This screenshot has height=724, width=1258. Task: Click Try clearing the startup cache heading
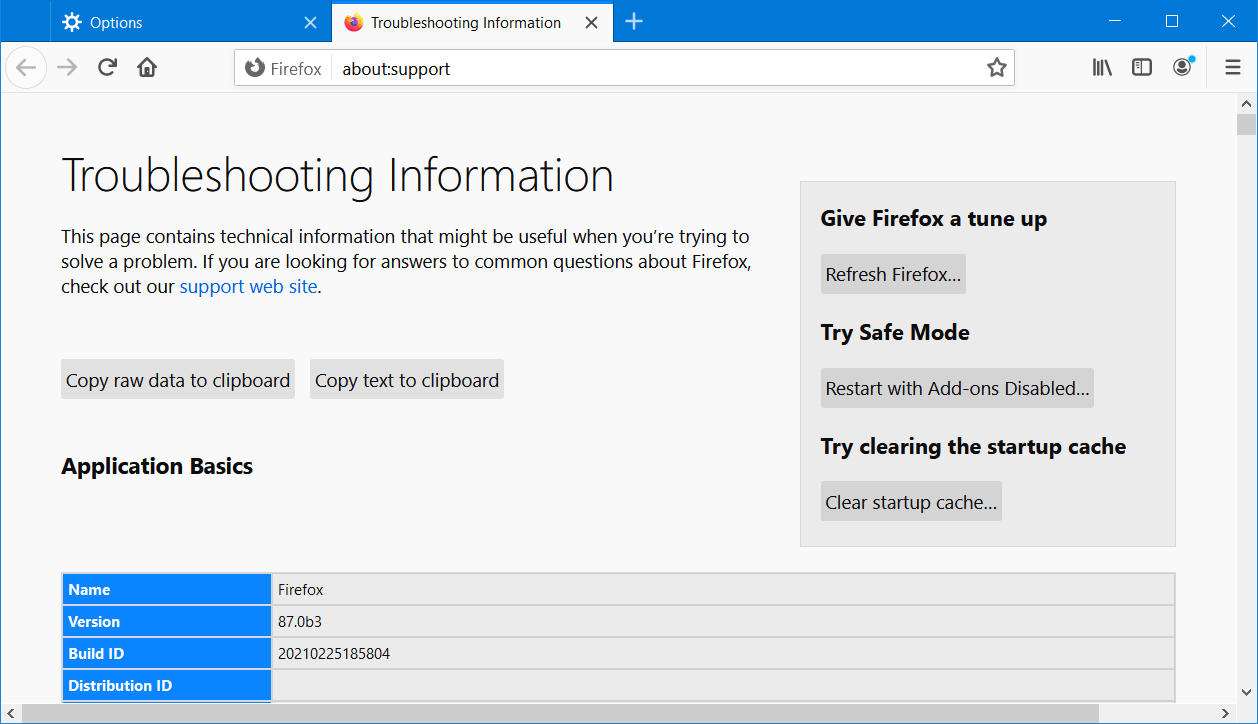(973, 446)
